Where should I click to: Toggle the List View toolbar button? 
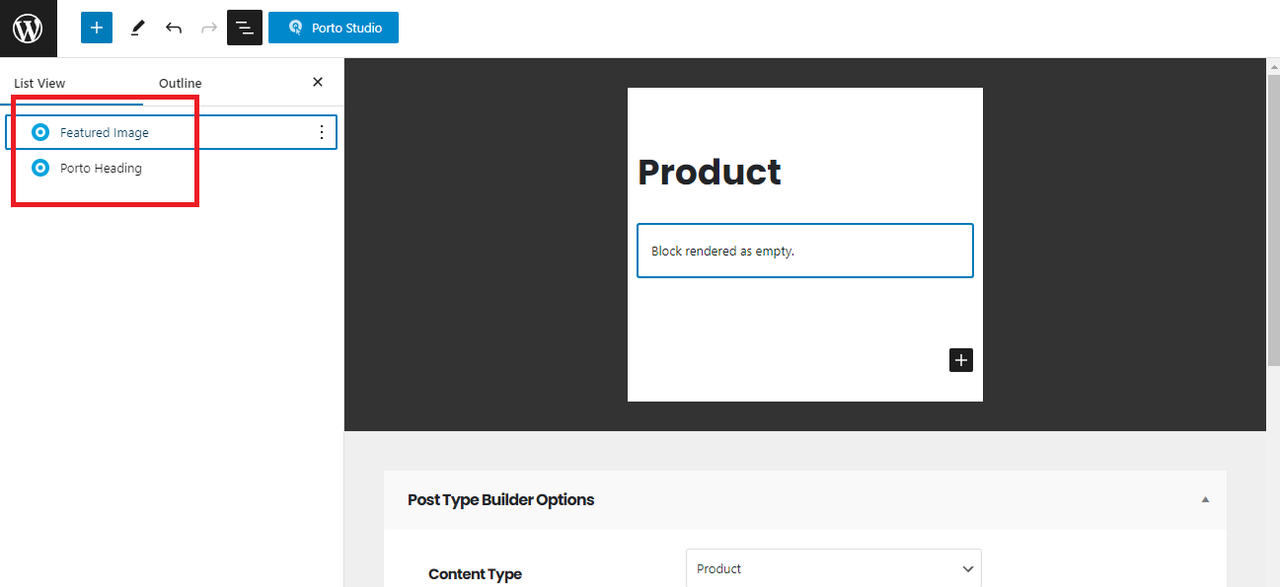click(x=245, y=28)
